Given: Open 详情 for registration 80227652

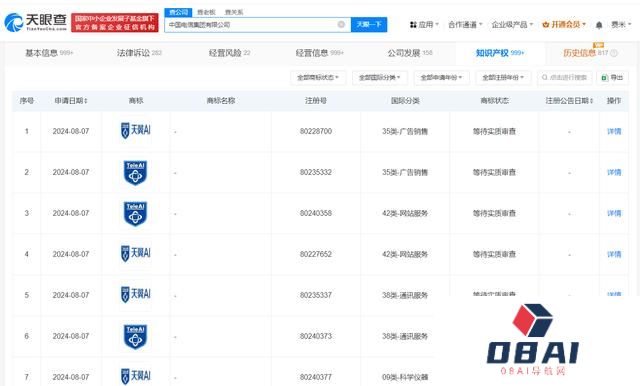Looking at the screenshot, I should (x=614, y=254).
